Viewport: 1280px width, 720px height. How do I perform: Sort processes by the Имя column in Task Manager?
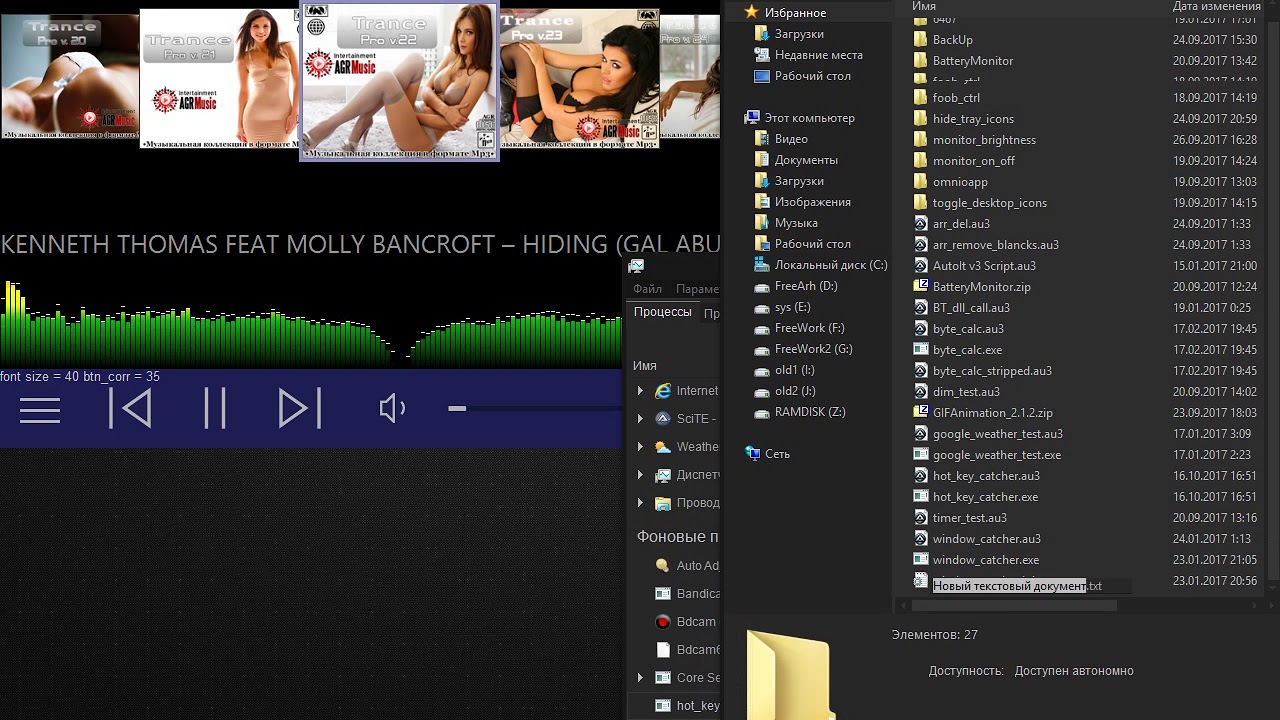pyautogui.click(x=645, y=366)
